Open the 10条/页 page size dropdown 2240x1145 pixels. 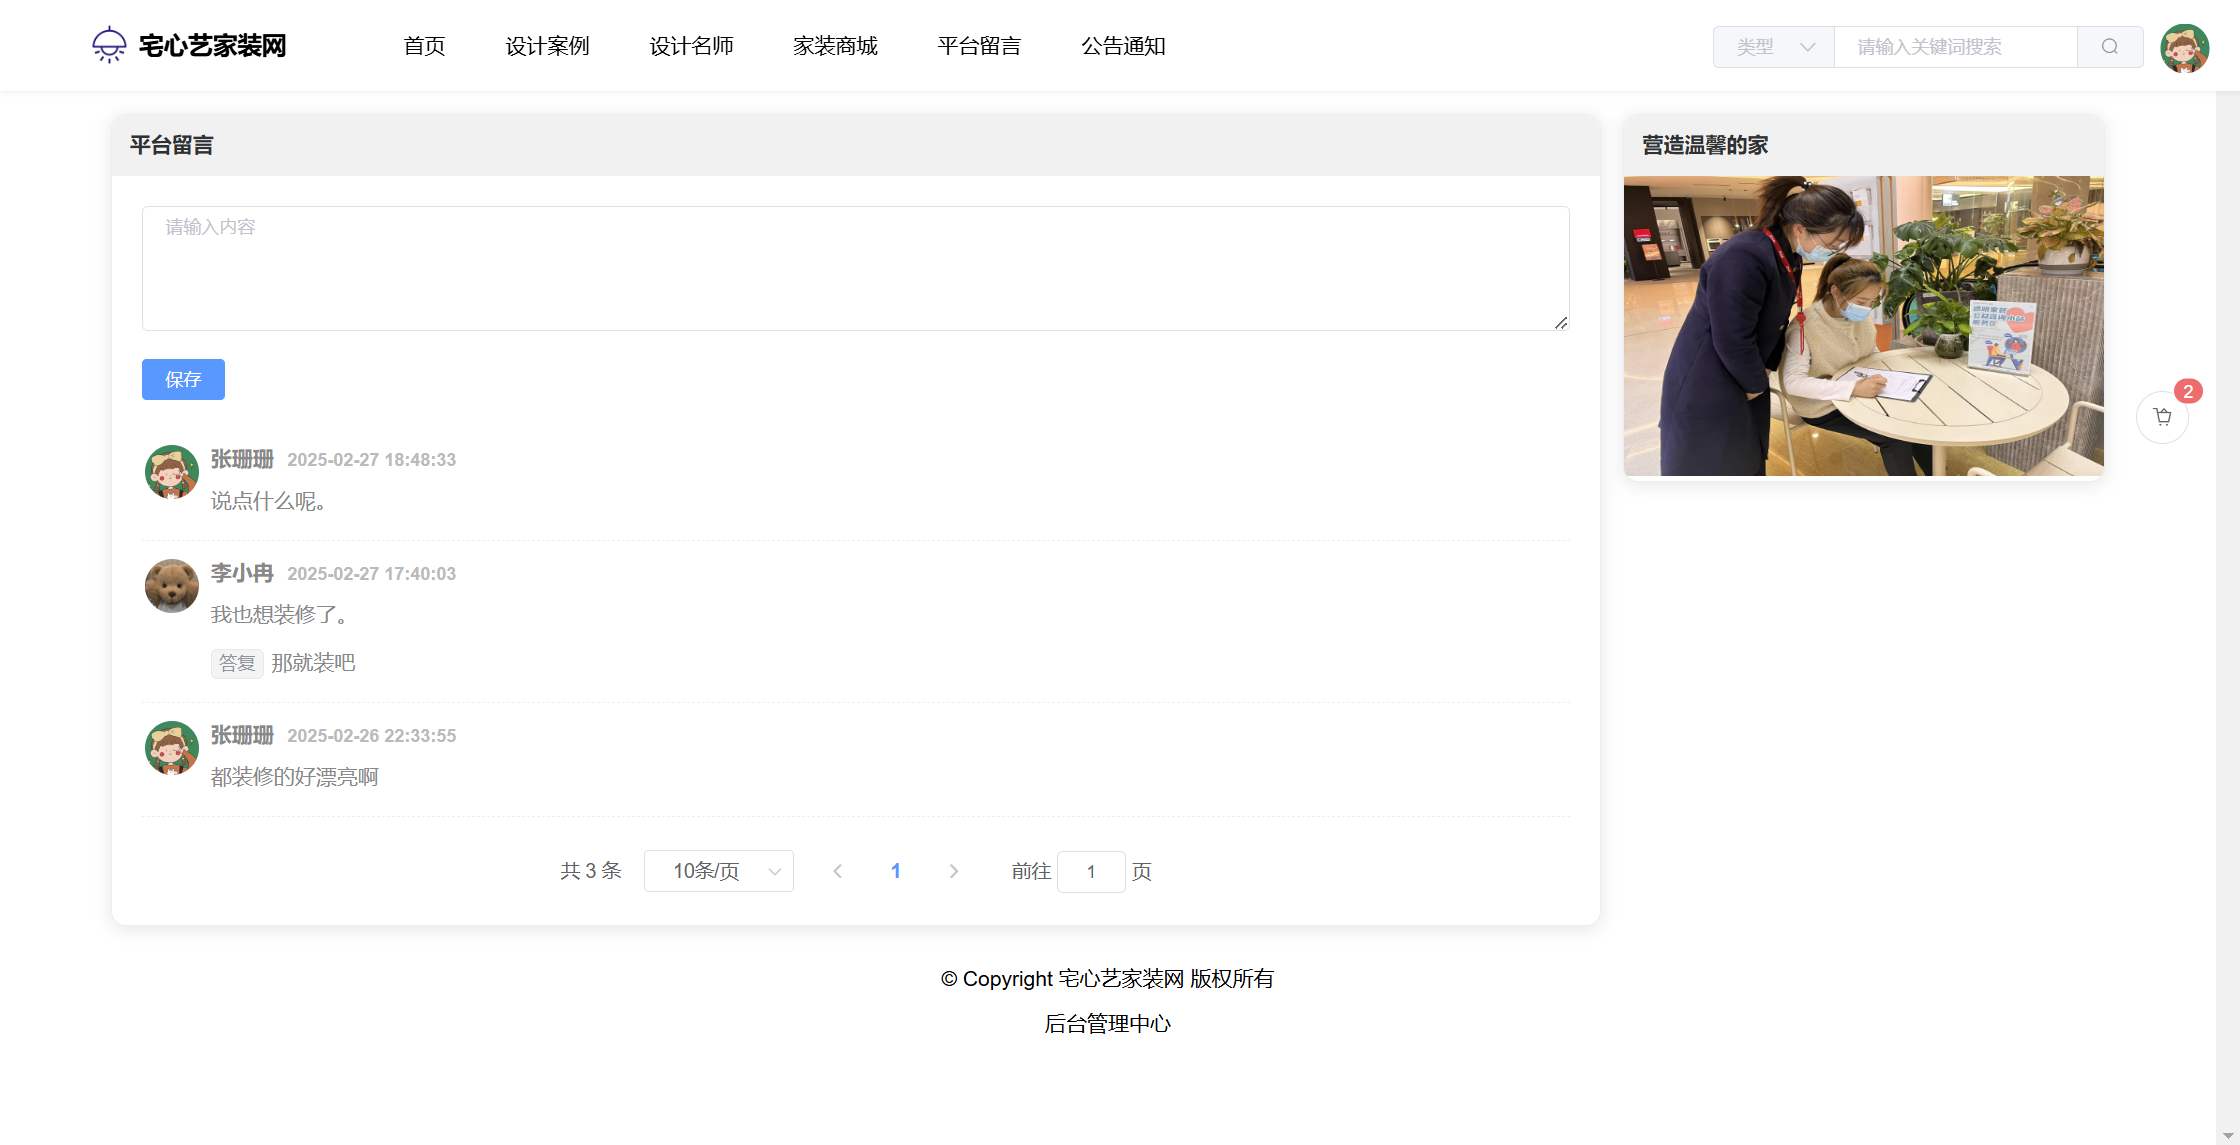pos(718,871)
